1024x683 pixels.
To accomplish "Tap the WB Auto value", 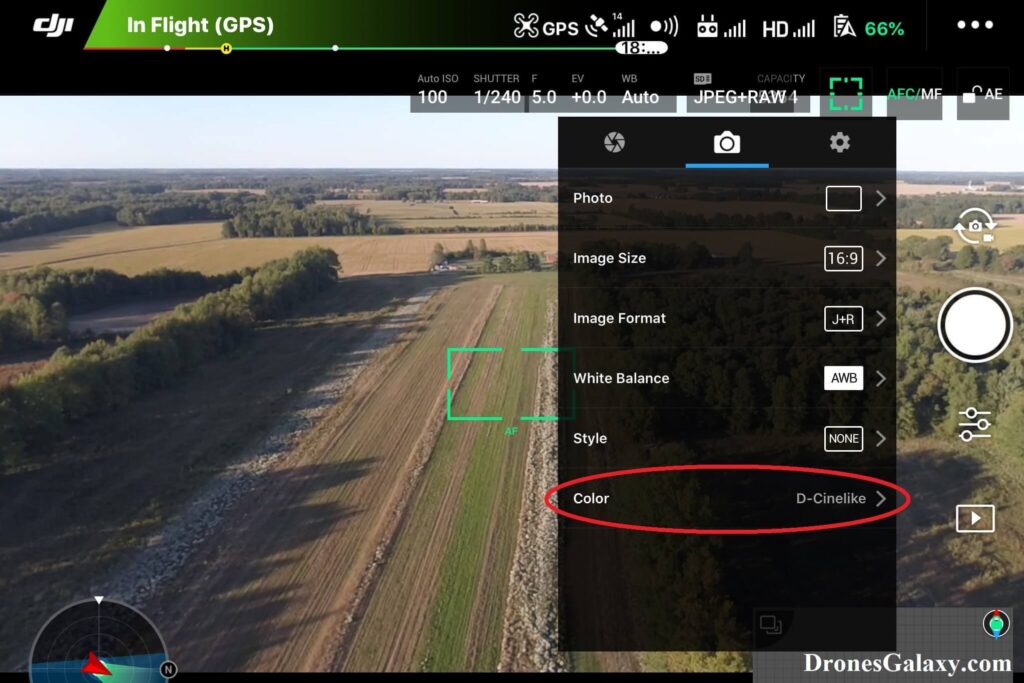I will point(640,89).
